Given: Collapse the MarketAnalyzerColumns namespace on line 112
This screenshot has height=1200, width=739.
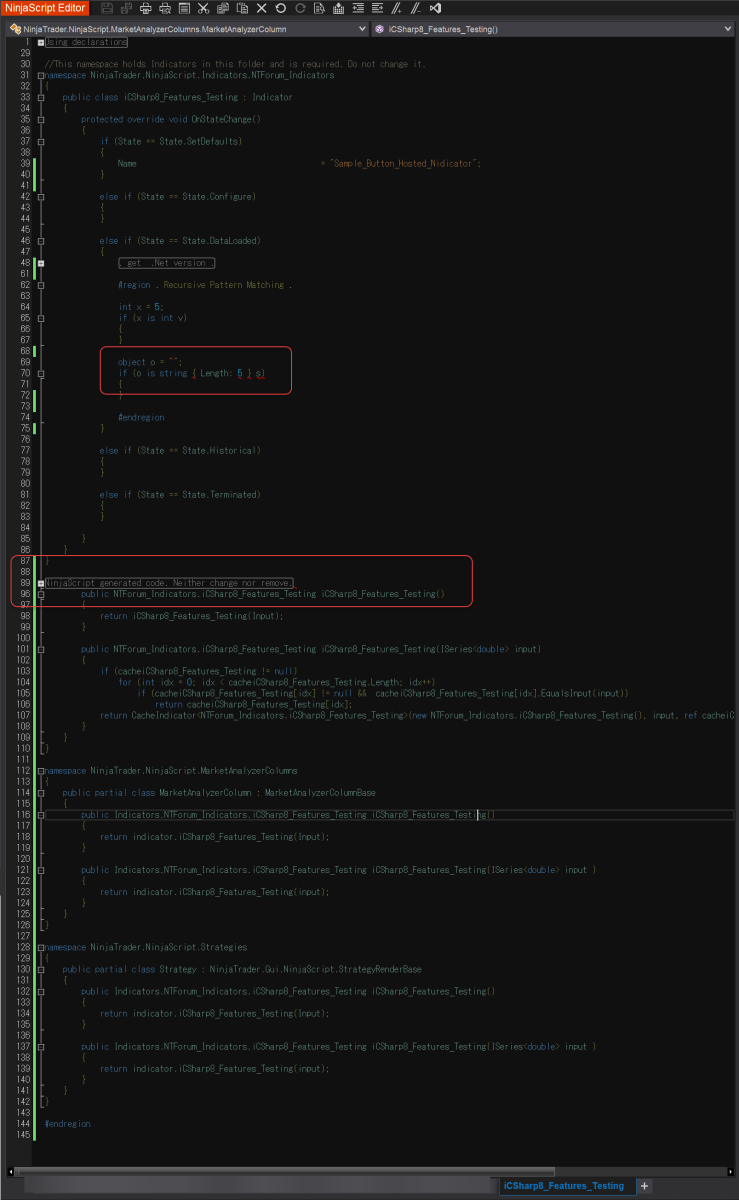Looking at the screenshot, I should pyautogui.click(x=41, y=771).
